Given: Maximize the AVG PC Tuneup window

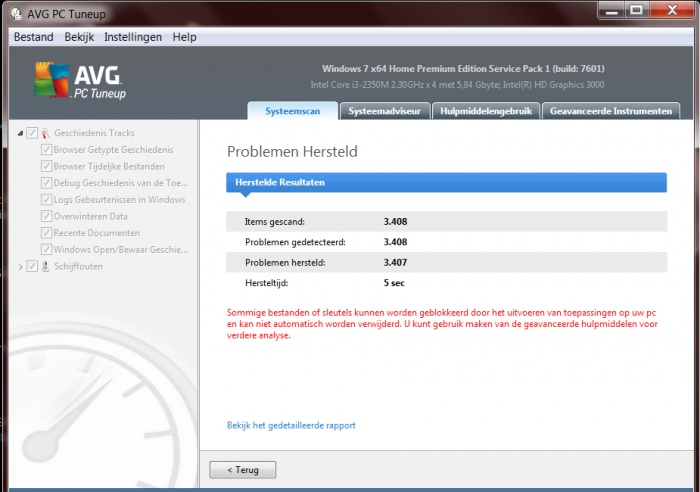Looking at the screenshot, I should (637, 10).
